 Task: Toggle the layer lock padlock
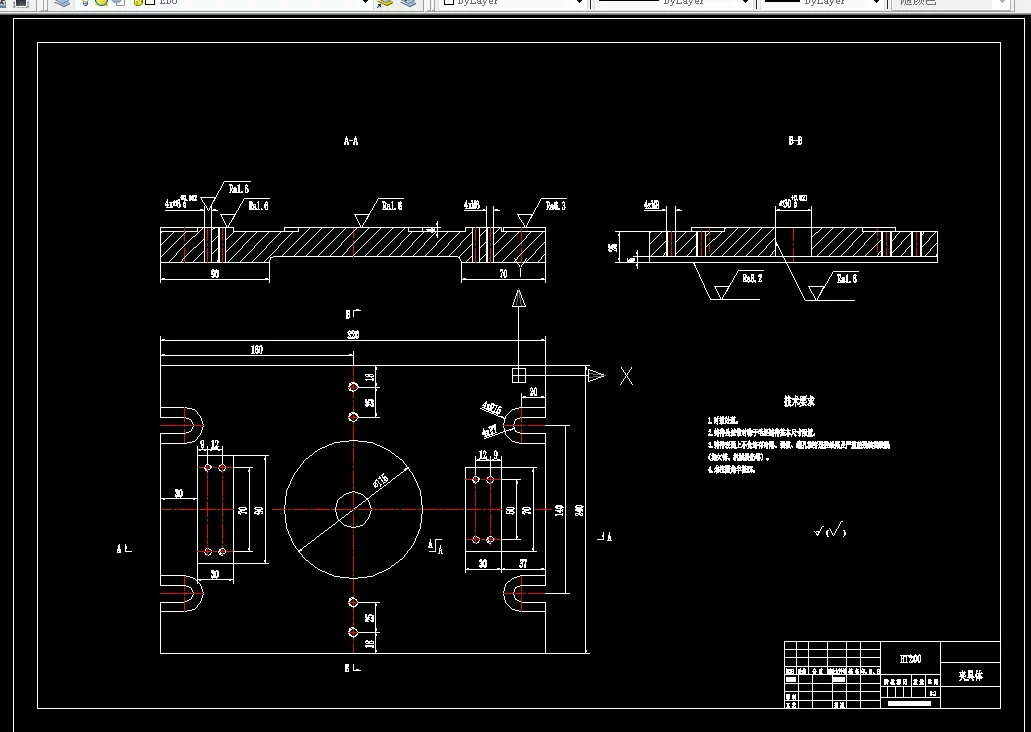point(138,3)
